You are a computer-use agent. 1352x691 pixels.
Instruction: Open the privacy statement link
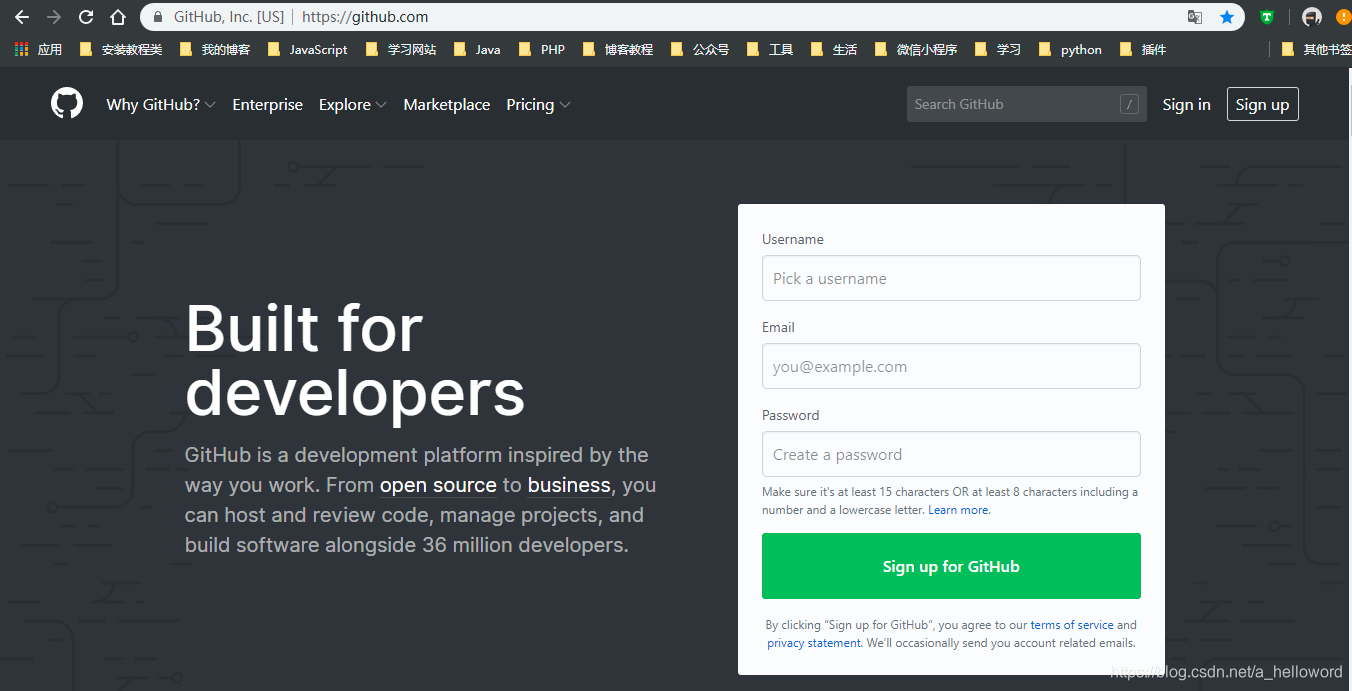pos(813,643)
